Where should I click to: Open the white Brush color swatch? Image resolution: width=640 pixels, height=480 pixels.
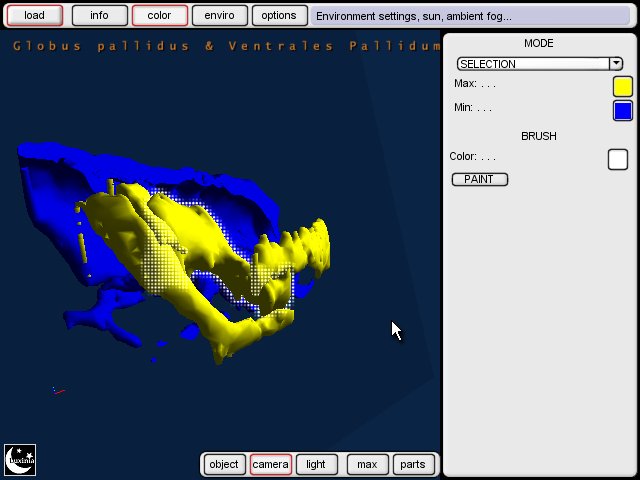[618, 159]
